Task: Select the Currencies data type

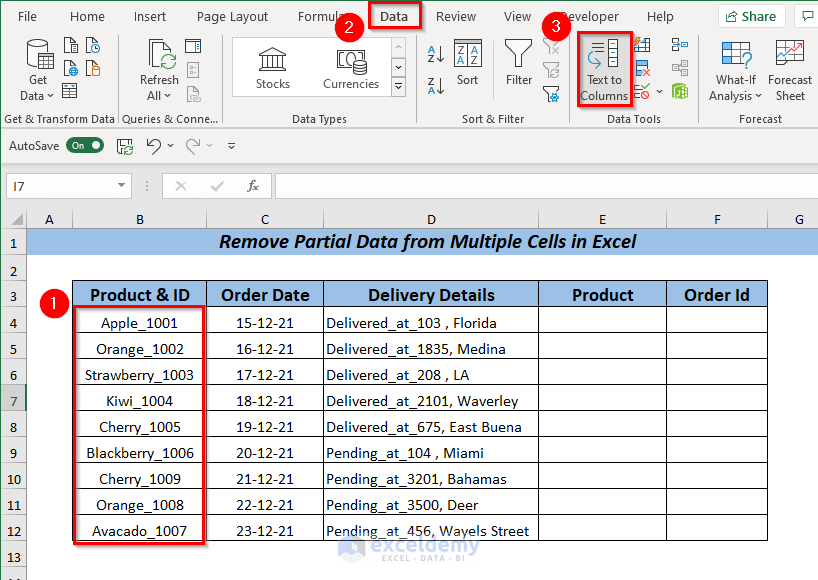Action: click(x=351, y=68)
